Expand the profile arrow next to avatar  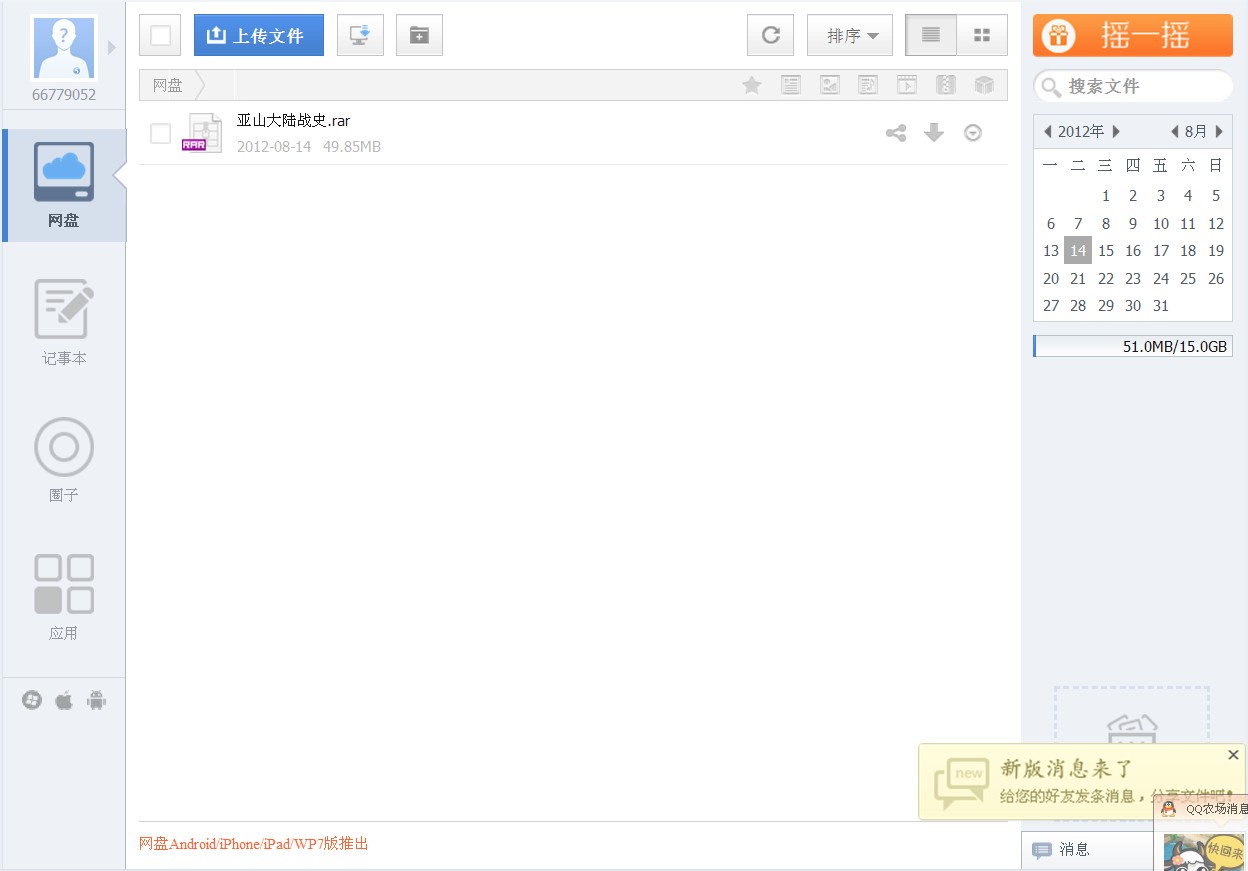click(x=112, y=47)
